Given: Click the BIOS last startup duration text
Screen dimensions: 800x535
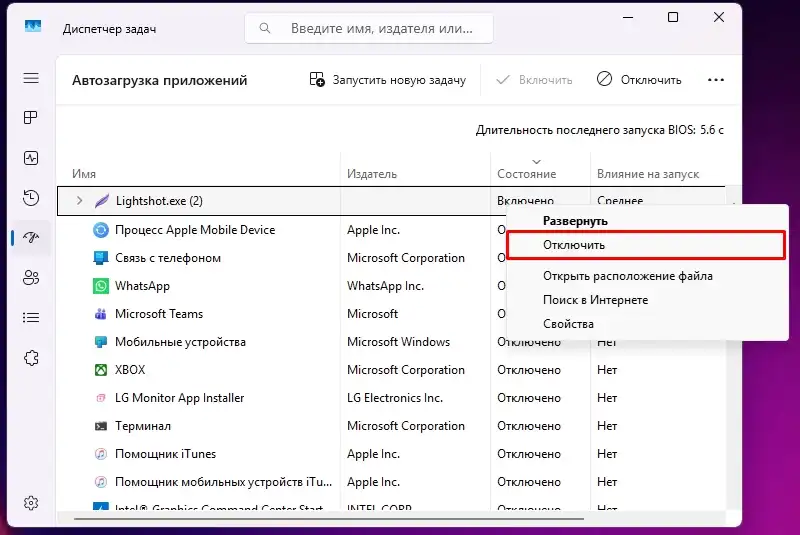Looking at the screenshot, I should click(x=599, y=130).
